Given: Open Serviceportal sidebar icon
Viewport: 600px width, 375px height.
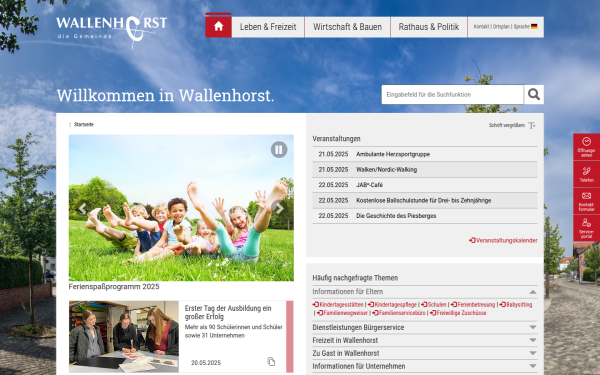Looking at the screenshot, I should point(586,228).
